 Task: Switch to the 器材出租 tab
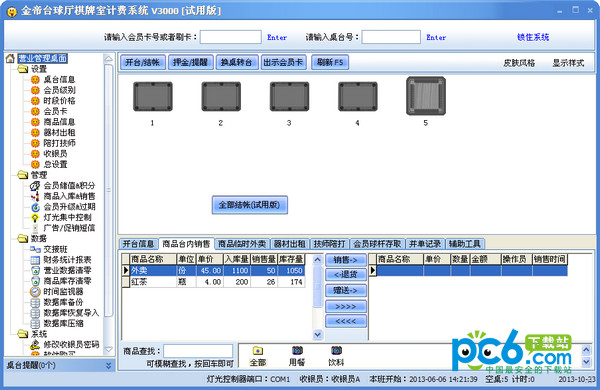click(x=290, y=244)
